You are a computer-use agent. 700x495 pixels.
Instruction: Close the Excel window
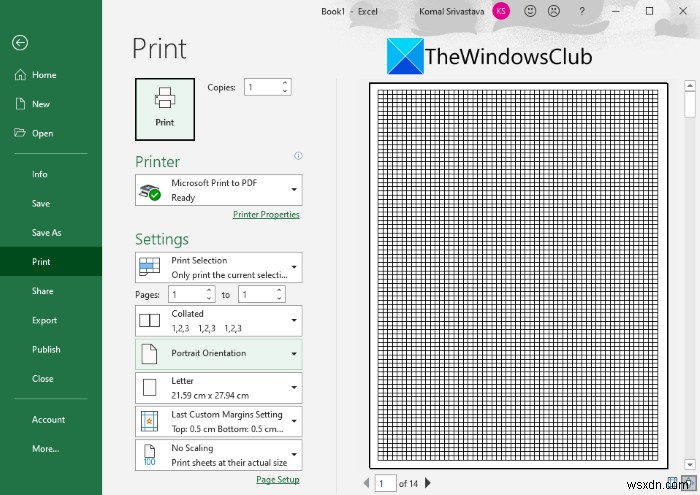(x=683, y=11)
